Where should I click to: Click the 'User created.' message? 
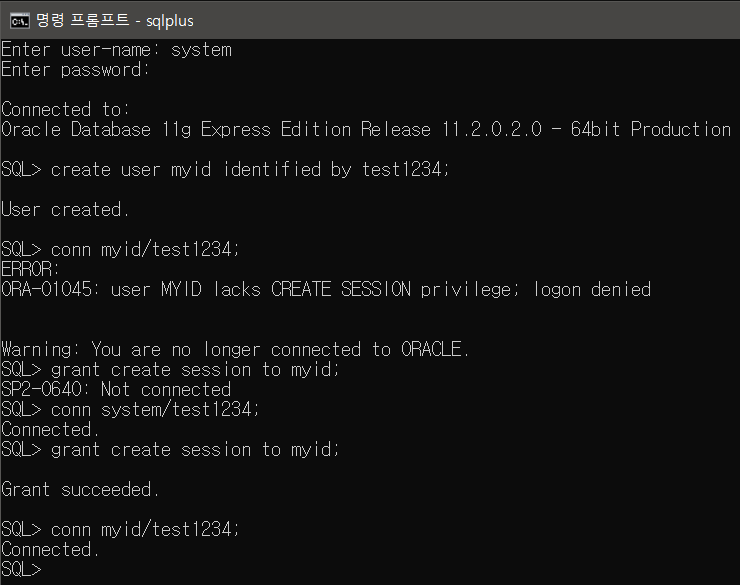(66, 209)
